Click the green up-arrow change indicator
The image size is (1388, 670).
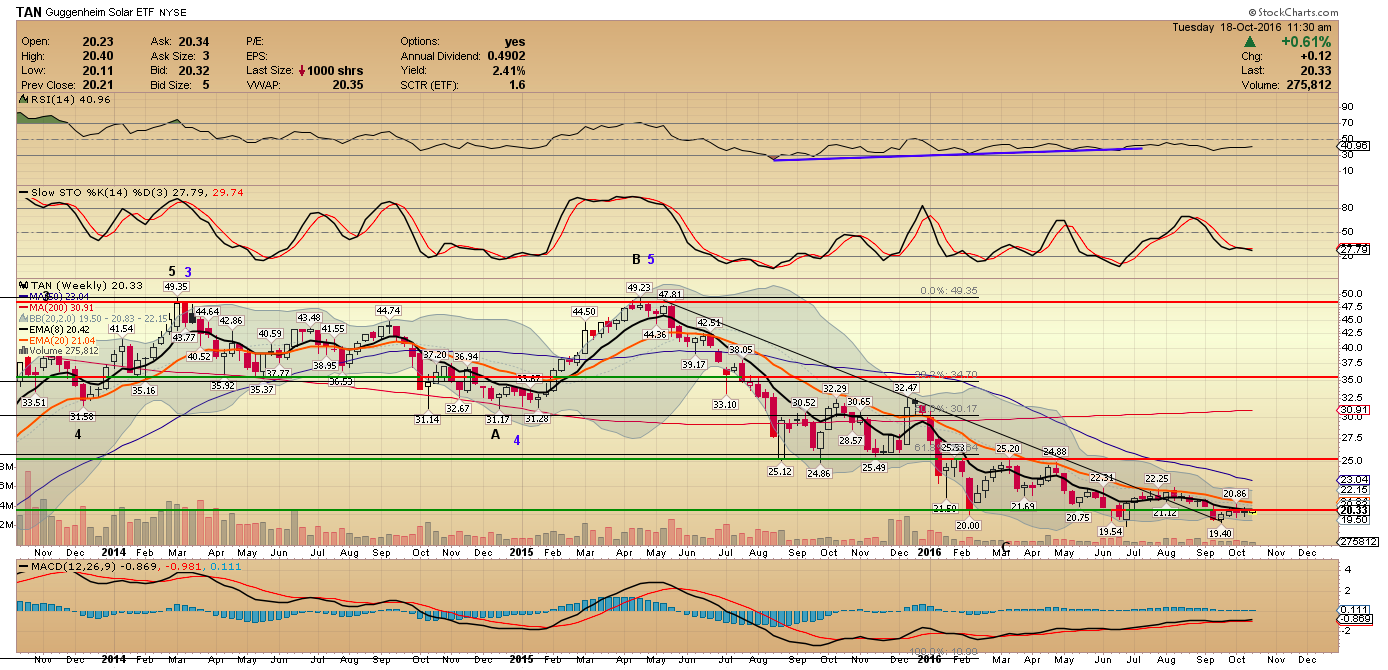click(x=1251, y=42)
